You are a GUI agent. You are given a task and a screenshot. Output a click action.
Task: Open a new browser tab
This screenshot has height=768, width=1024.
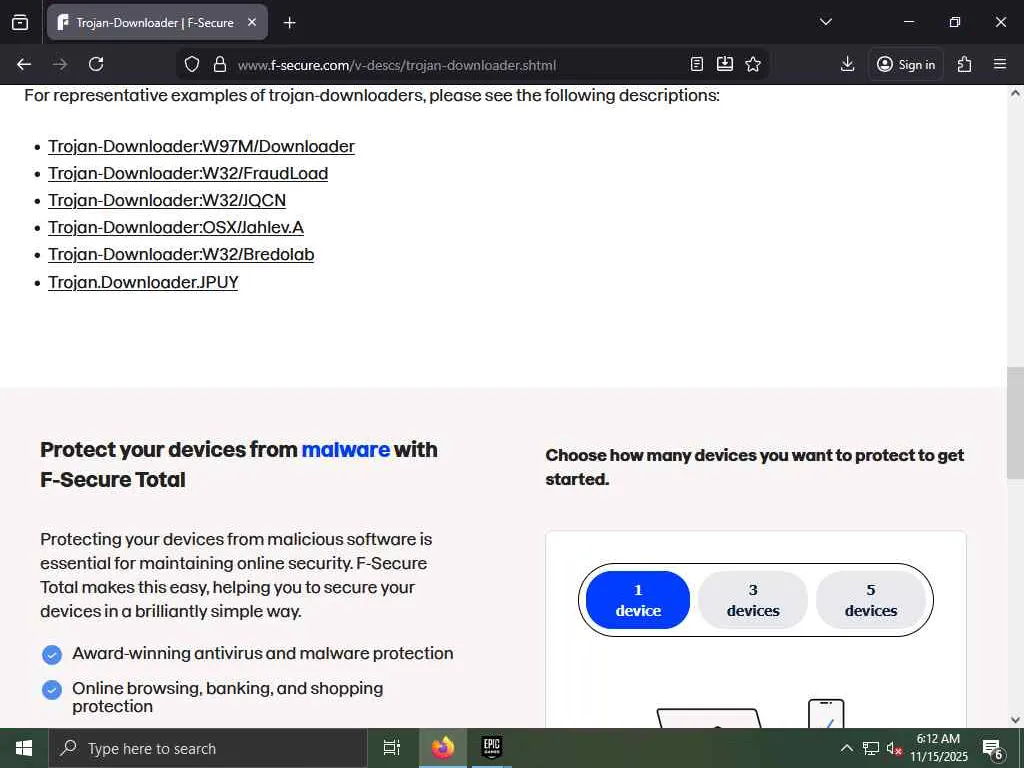pos(289,23)
